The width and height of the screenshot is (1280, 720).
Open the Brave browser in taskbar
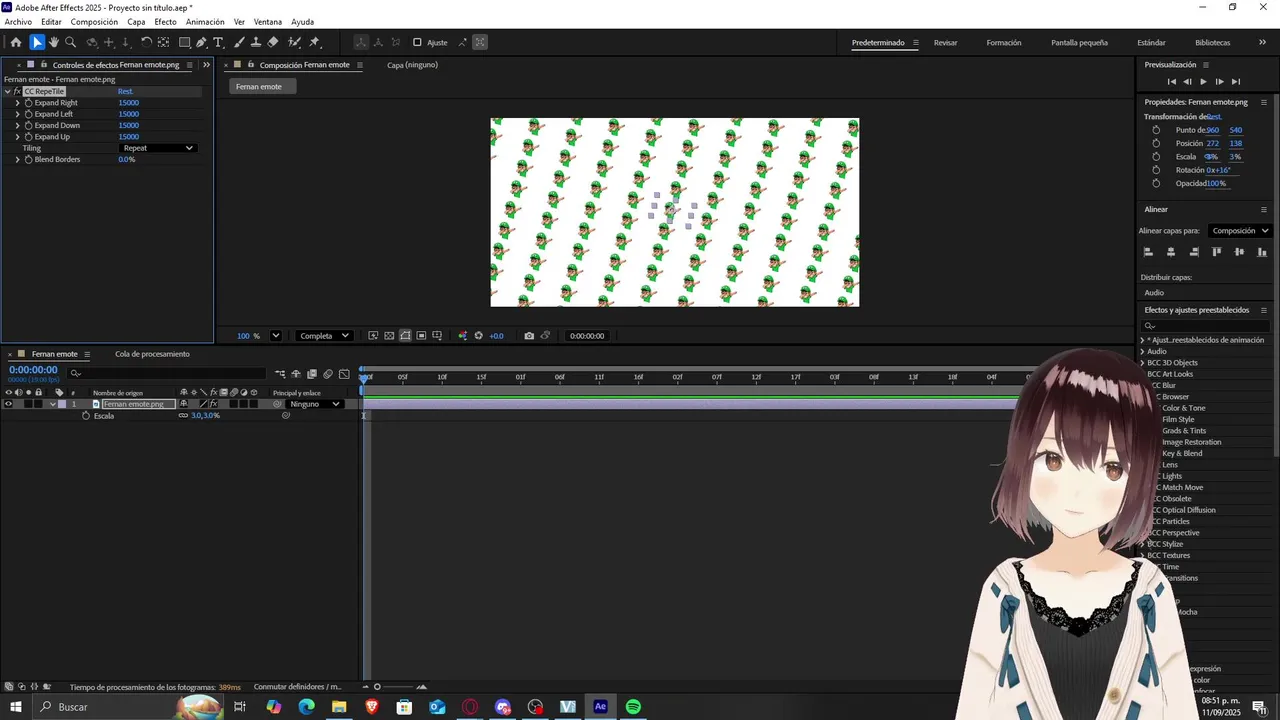[372, 707]
